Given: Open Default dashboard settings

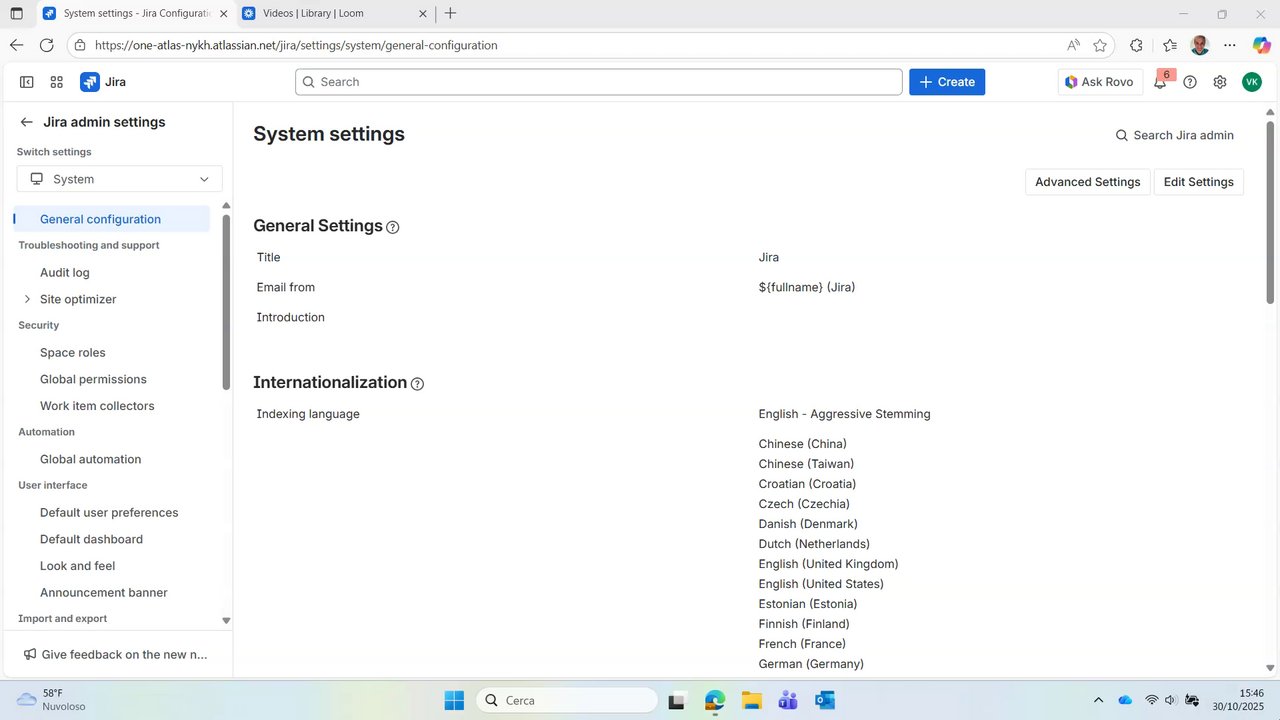Looking at the screenshot, I should [91, 539].
